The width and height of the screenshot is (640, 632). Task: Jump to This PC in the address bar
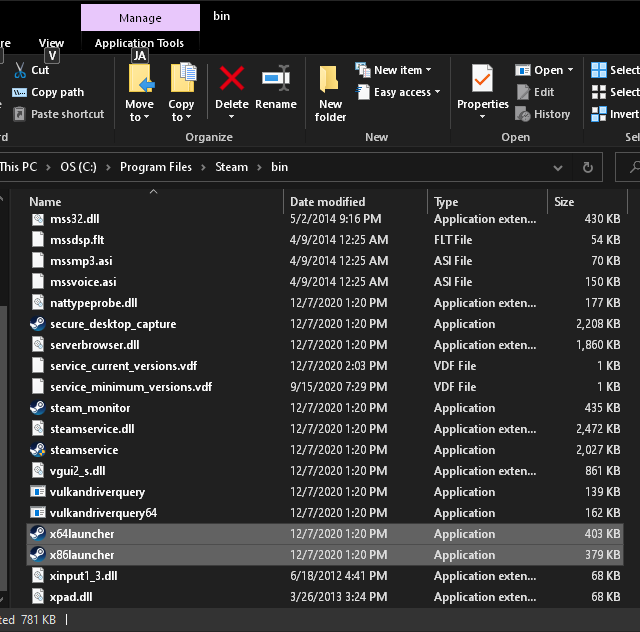18,167
